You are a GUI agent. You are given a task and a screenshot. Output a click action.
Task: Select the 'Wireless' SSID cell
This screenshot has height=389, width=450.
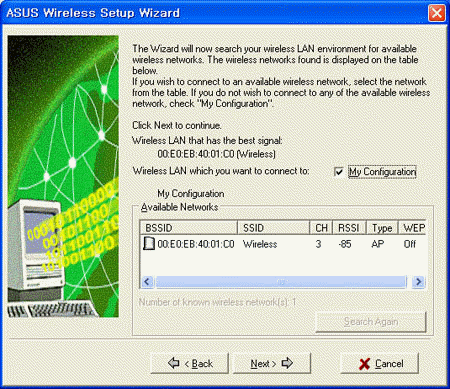click(x=260, y=244)
